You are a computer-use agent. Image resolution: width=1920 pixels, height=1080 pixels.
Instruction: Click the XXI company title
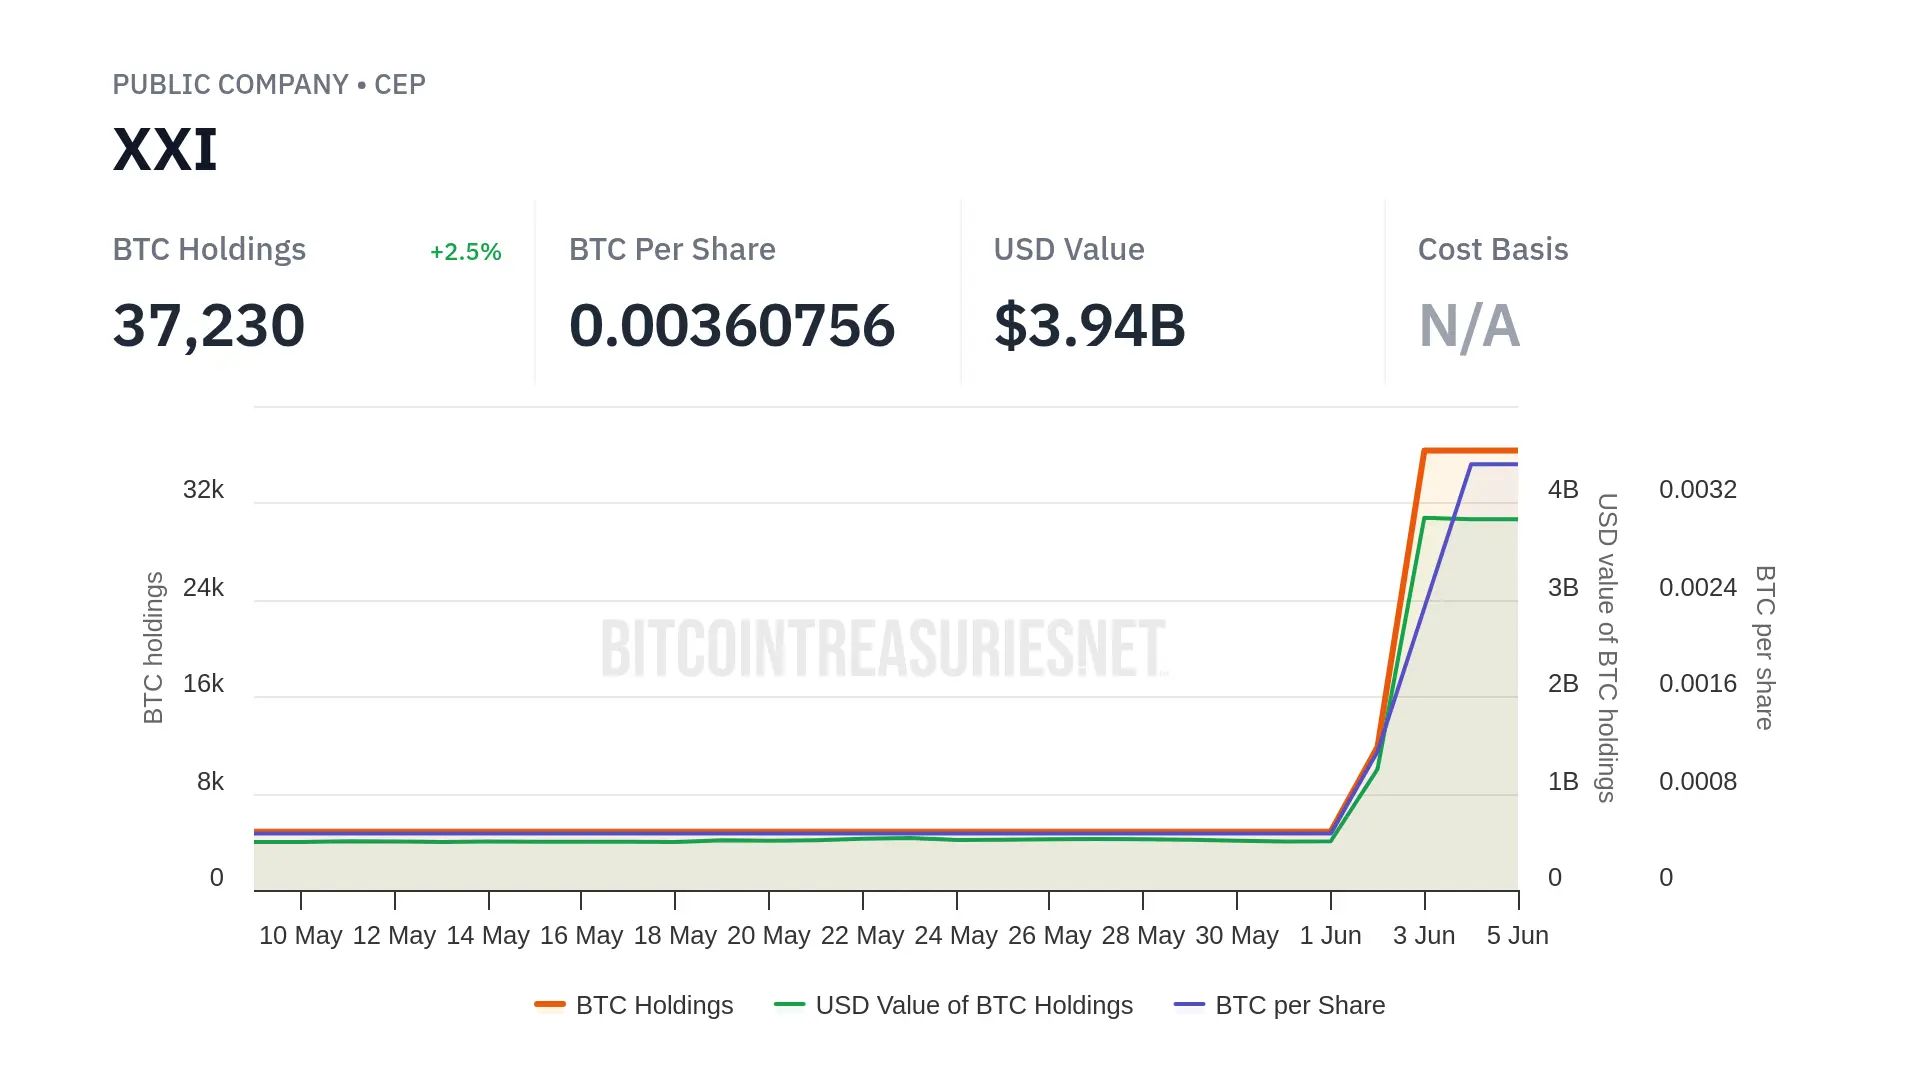click(x=165, y=150)
